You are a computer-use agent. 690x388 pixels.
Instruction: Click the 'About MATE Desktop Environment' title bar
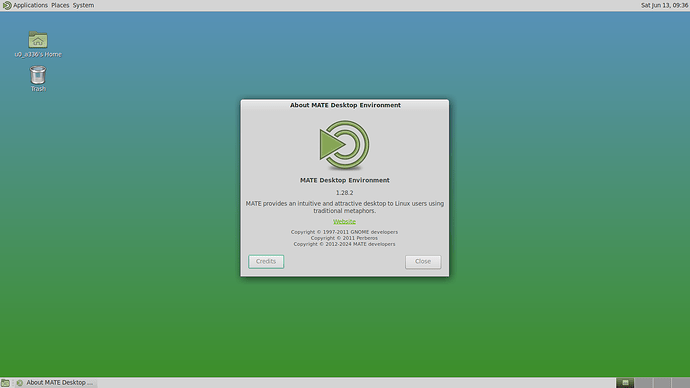(x=345, y=105)
